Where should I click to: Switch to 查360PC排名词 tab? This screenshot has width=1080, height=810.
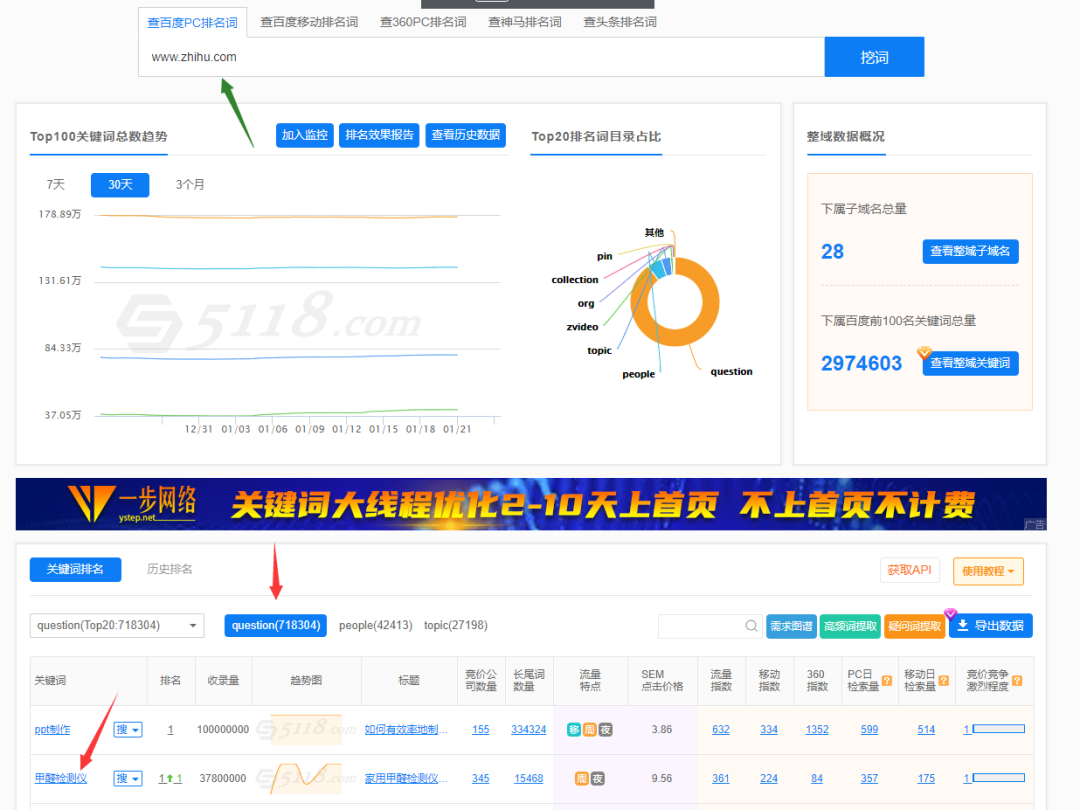pyautogui.click(x=423, y=22)
